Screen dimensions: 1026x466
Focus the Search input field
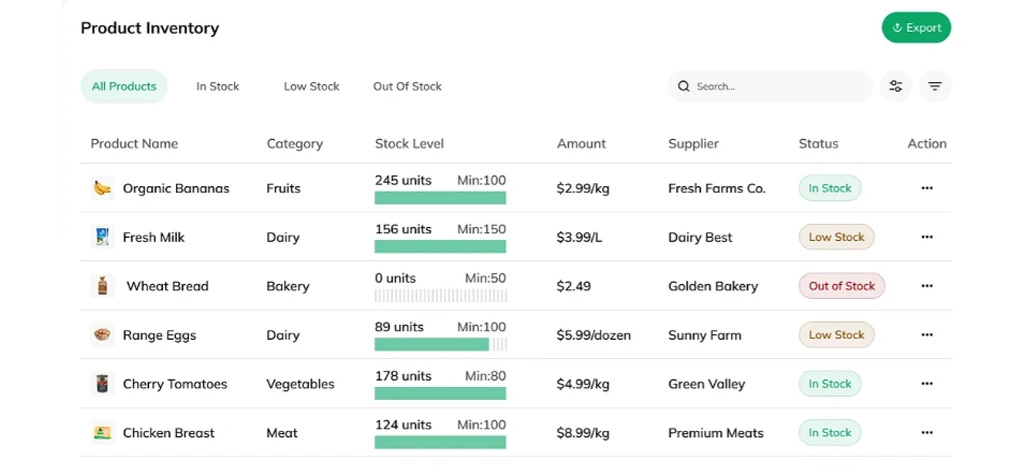[770, 86]
